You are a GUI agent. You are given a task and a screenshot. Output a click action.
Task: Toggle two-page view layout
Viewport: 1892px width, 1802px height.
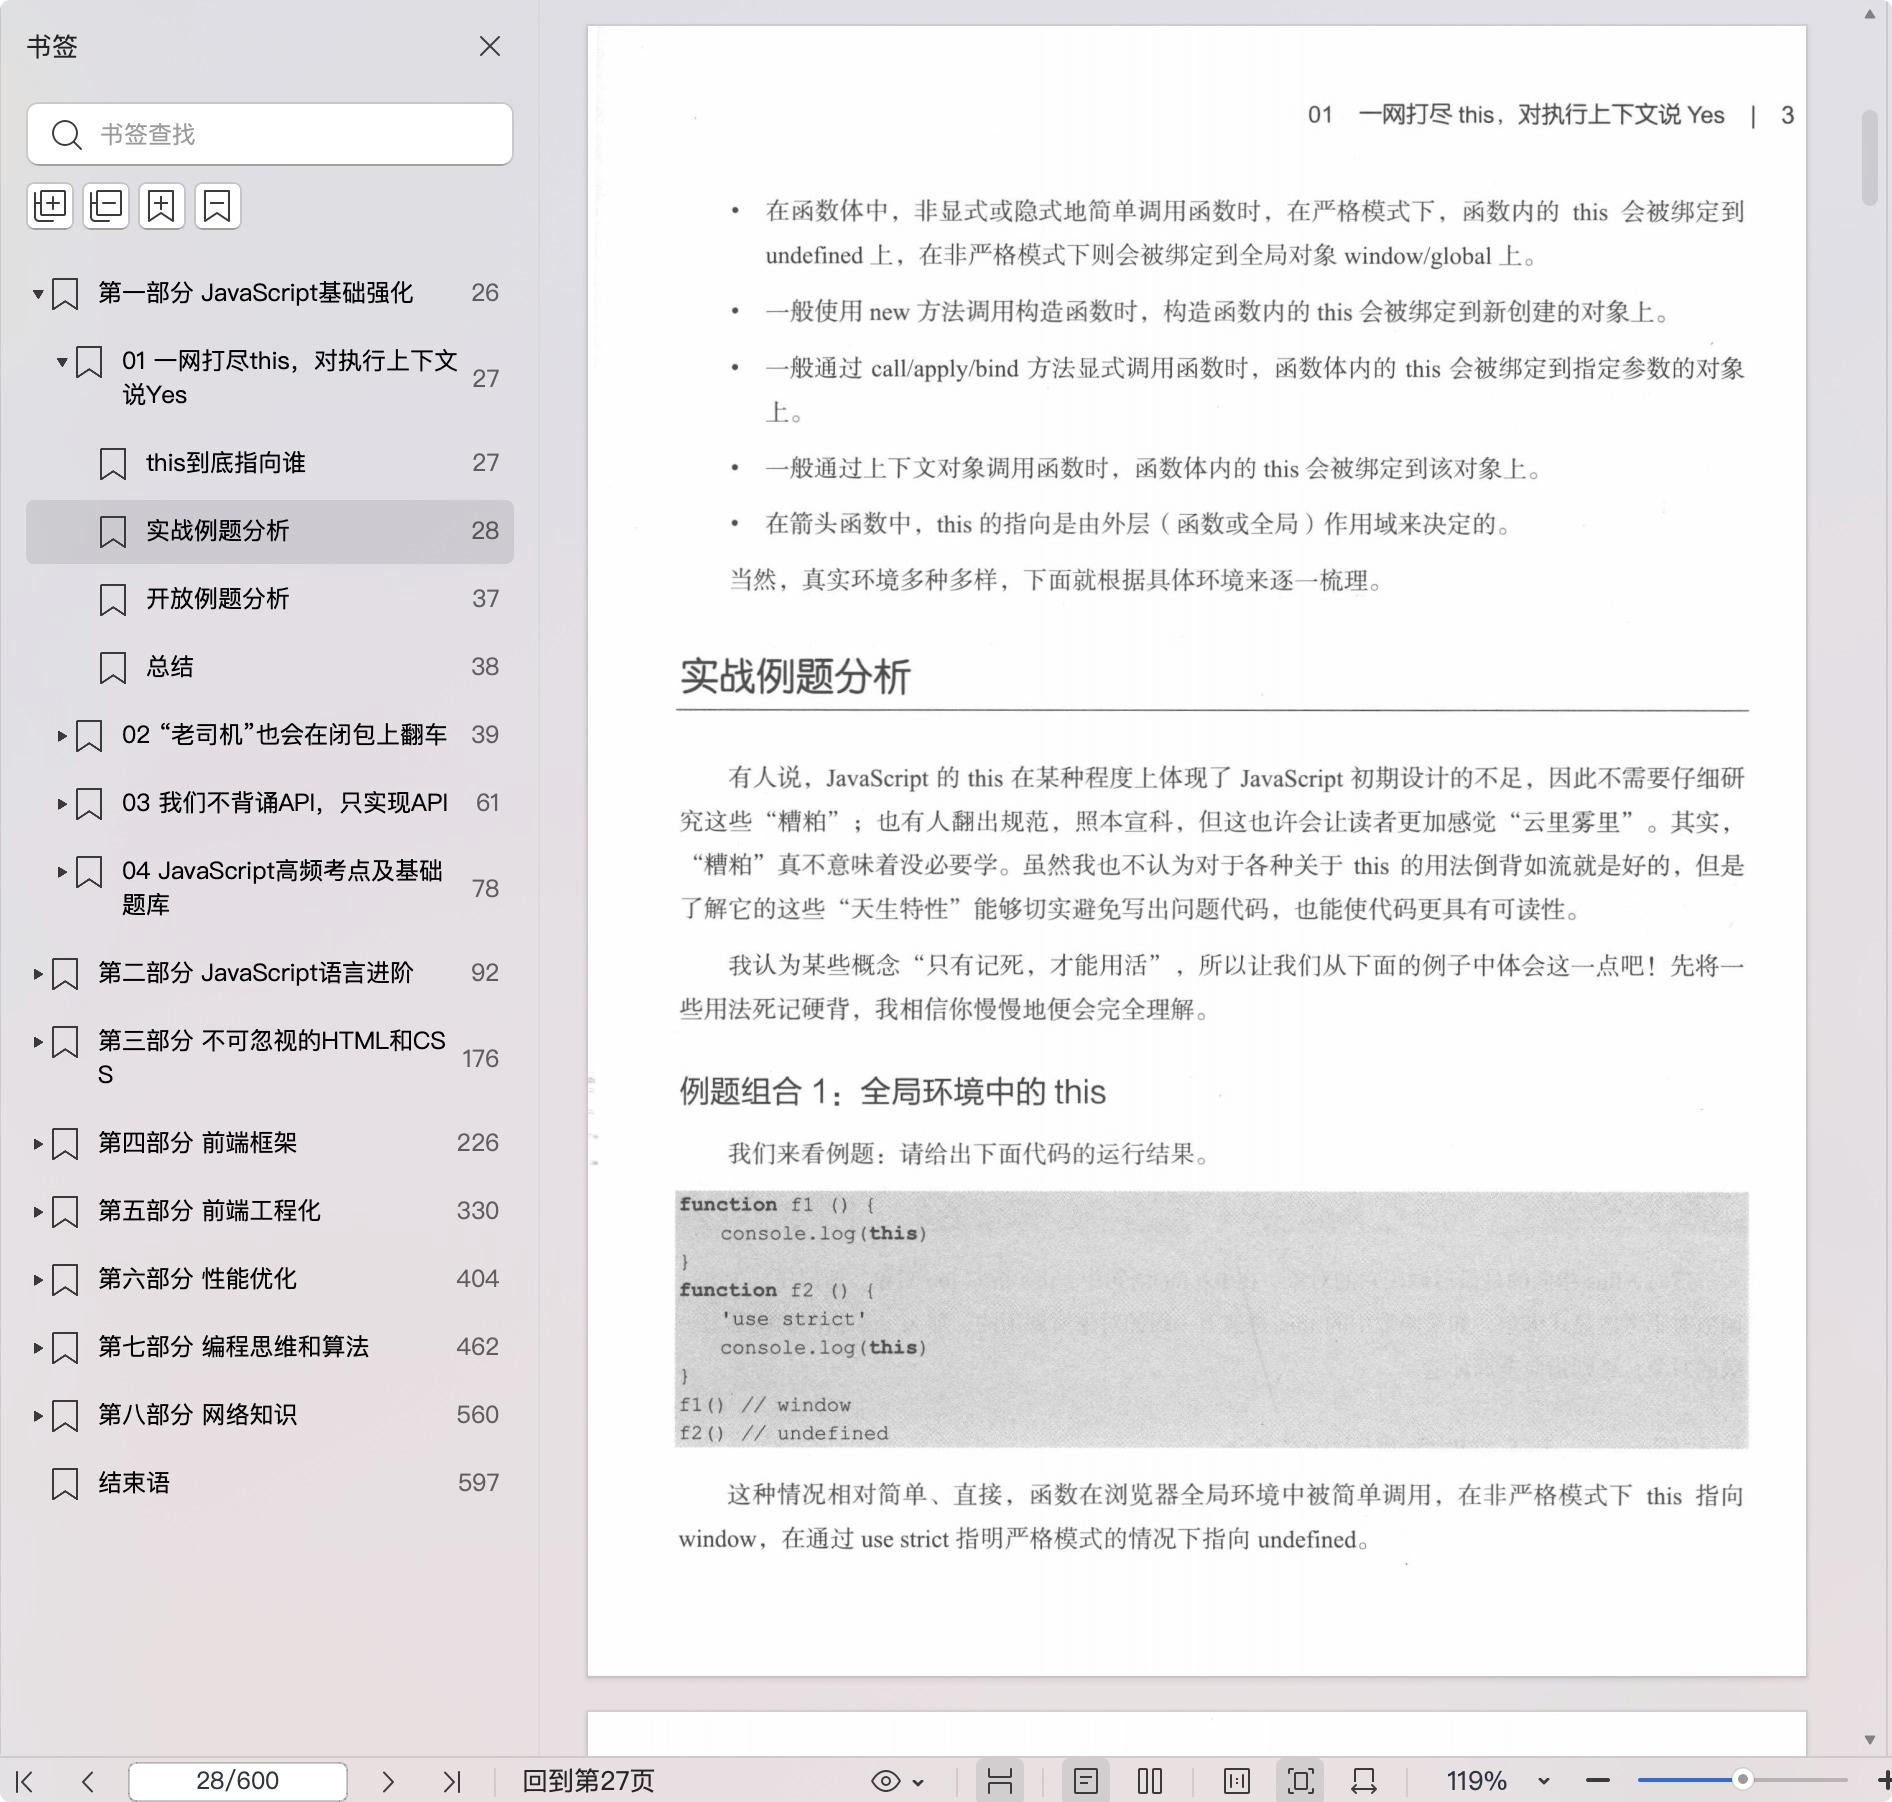point(1150,1781)
